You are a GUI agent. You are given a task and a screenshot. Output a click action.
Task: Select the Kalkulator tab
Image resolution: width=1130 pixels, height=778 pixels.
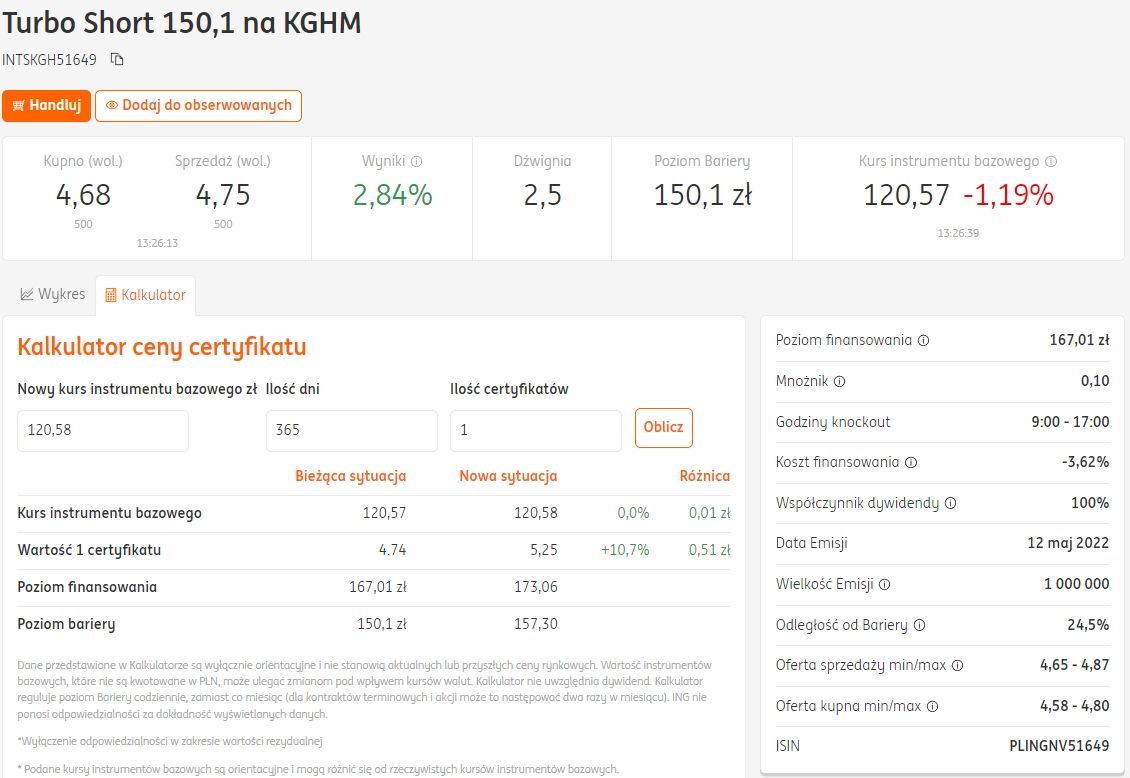click(145, 295)
